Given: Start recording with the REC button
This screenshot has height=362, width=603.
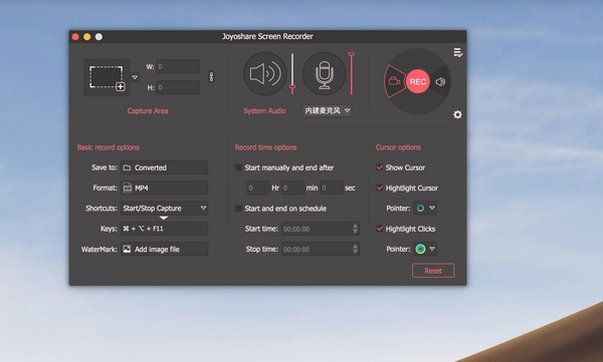Looking at the screenshot, I should point(418,82).
